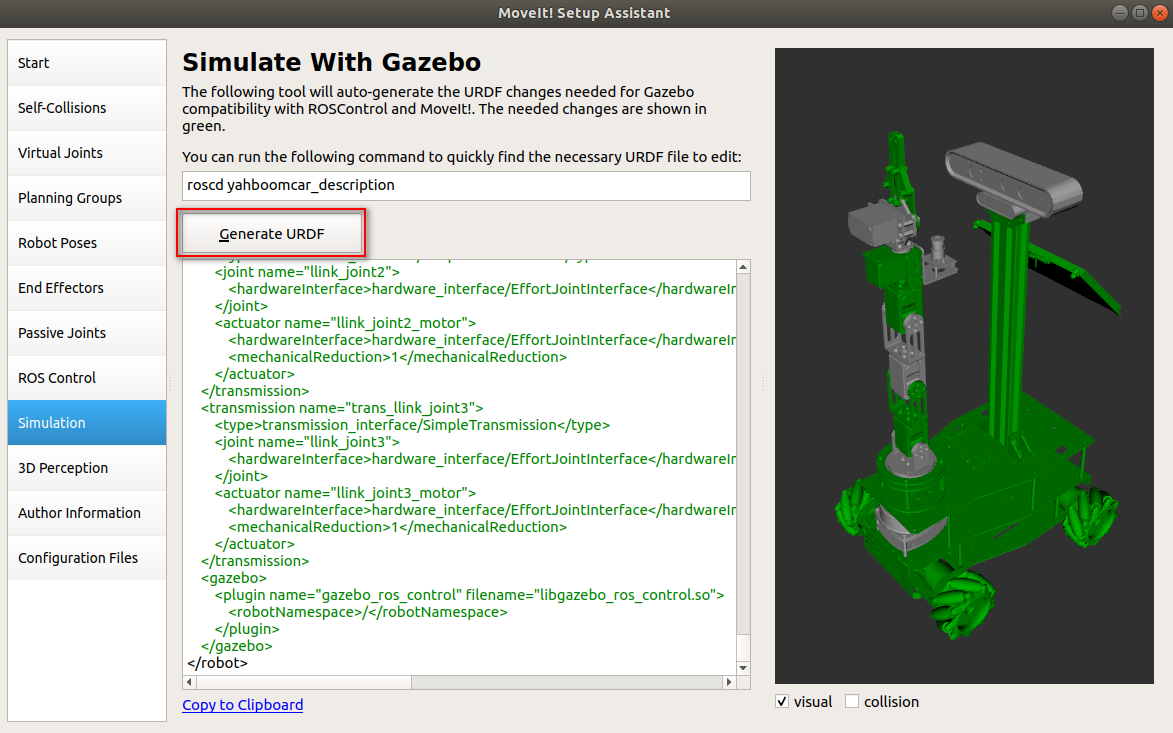Click the robotNamespace line in URDF

pyautogui.click(x=368, y=612)
